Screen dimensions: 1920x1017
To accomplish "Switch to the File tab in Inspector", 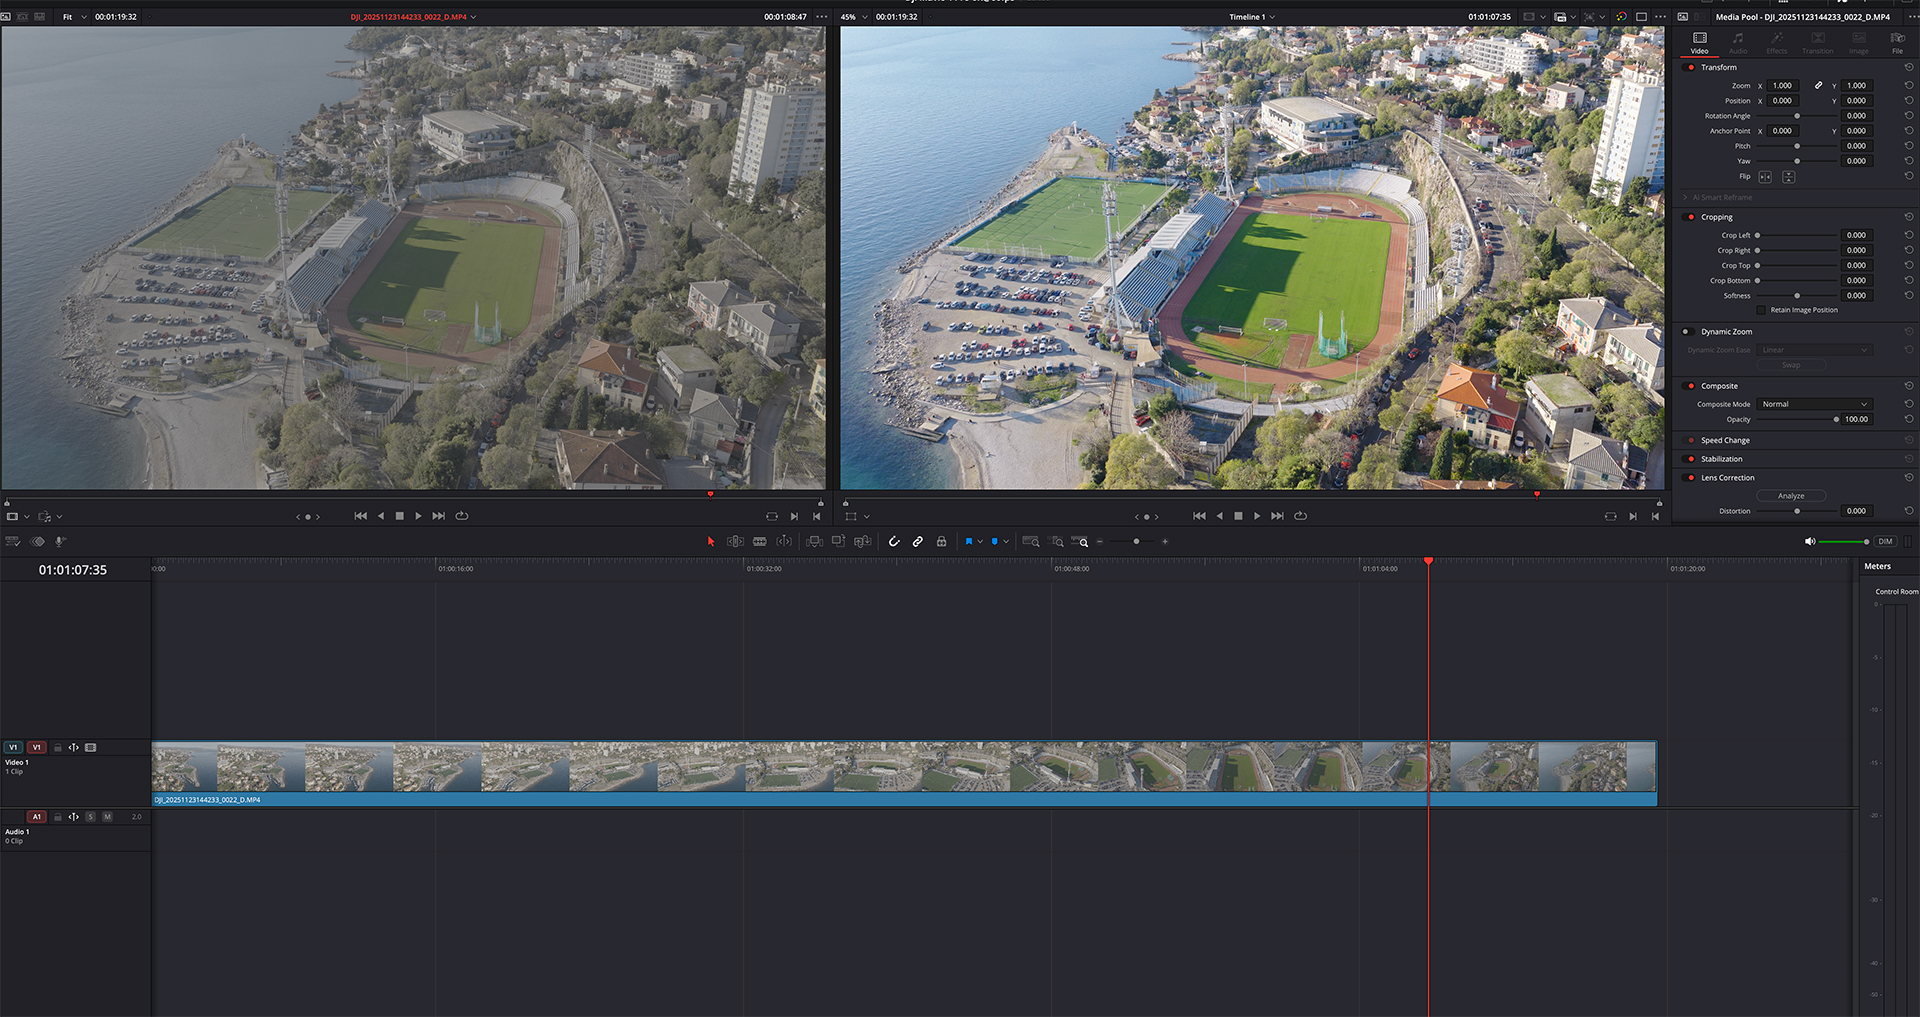I will point(1897,42).
